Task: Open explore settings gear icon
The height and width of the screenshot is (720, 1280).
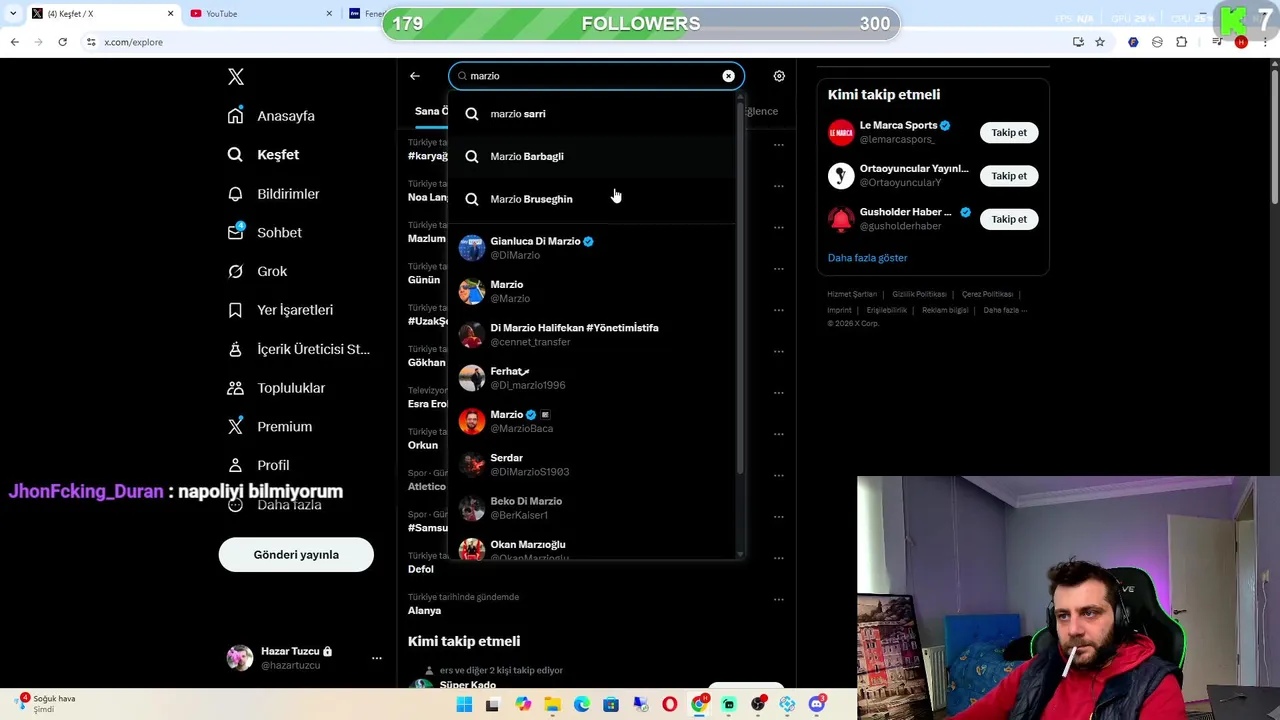Action: (x=779, y=76)
